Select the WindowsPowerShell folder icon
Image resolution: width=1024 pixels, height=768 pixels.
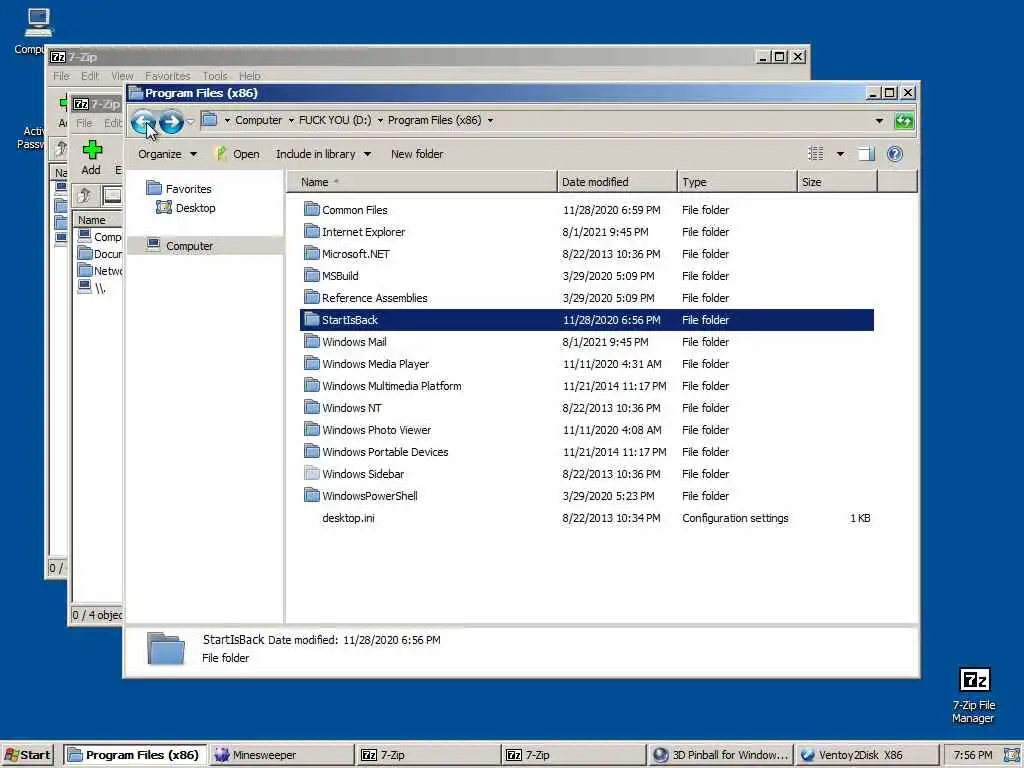coord(312,496)
